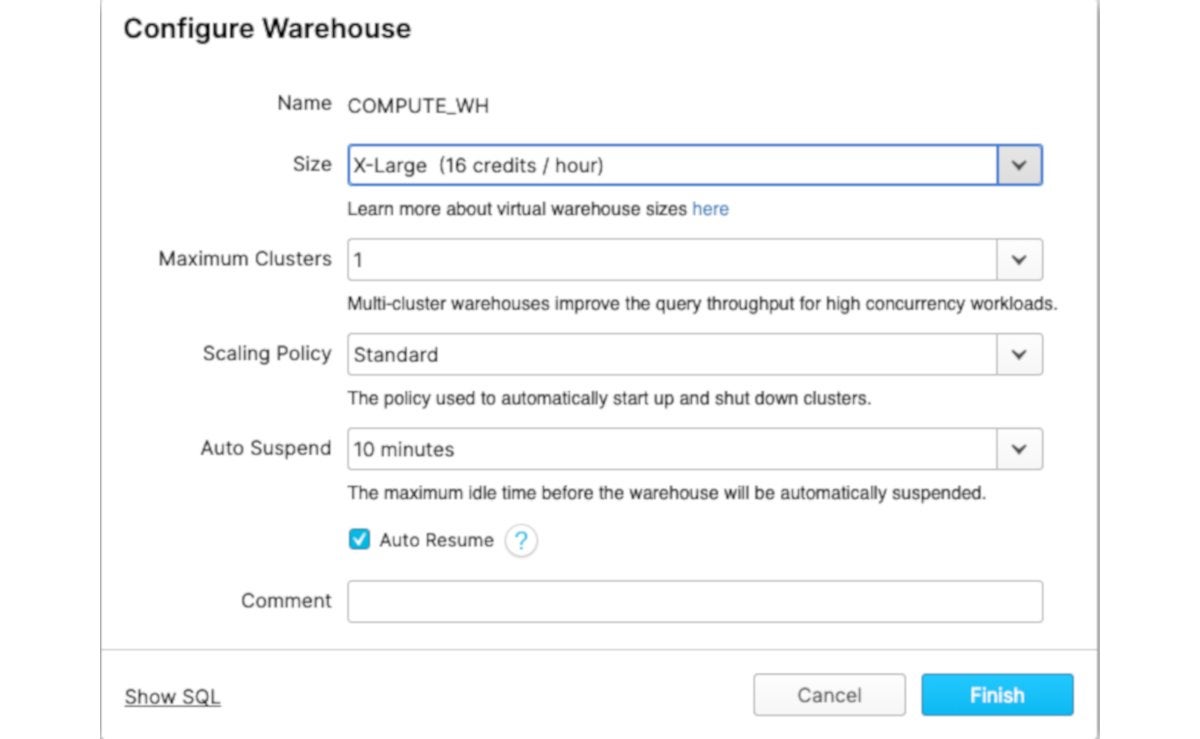Click the maximum idle time description text
This screenshot has width=1200, height=739.
(667, 493)
